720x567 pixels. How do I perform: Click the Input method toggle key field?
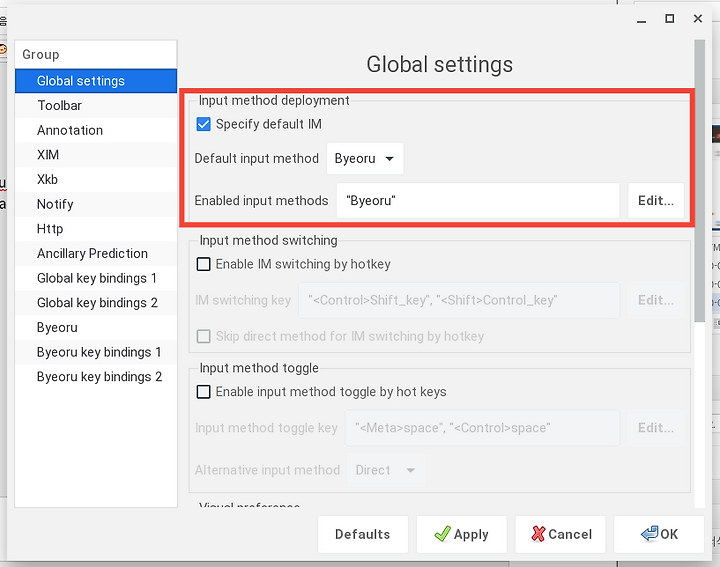click(482, 428)
